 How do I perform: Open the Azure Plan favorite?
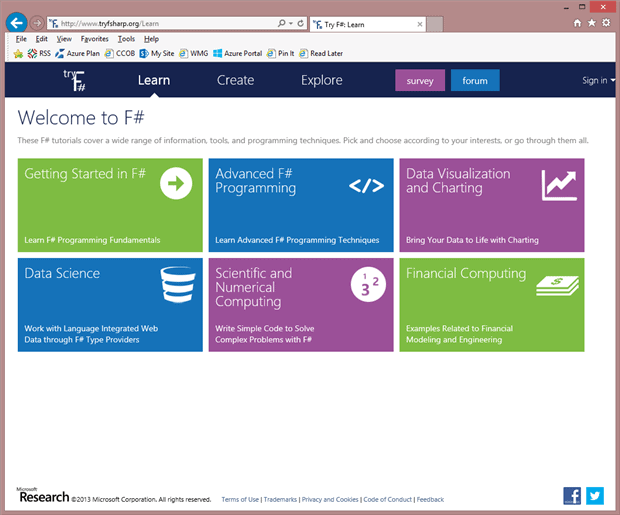point(78,53)
